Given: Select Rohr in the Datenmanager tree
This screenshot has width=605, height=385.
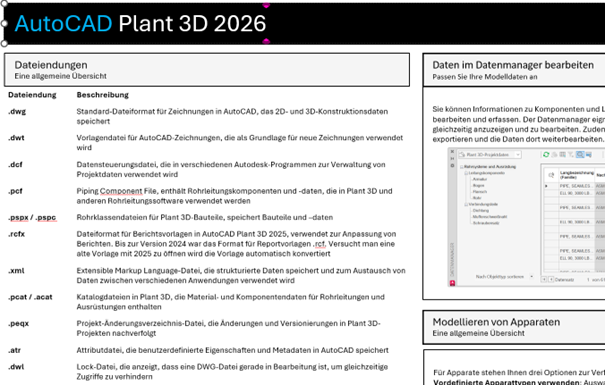Looking at the screenshot, I should [x=477, y=198].
